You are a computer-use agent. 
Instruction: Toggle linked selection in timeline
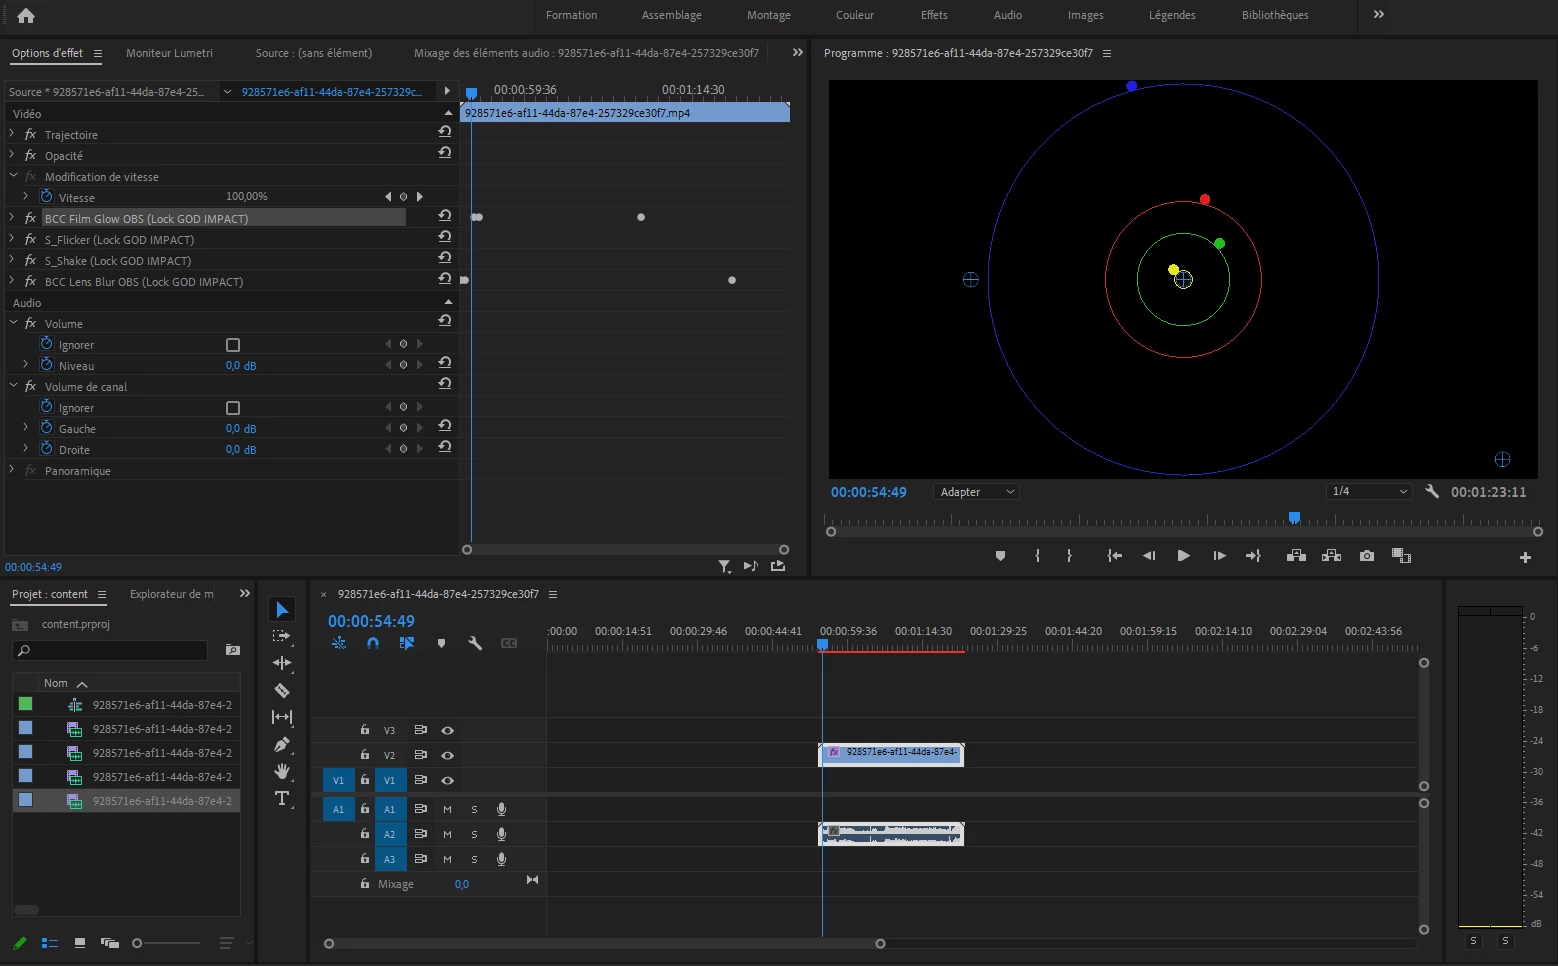click(x=407, y=643)
